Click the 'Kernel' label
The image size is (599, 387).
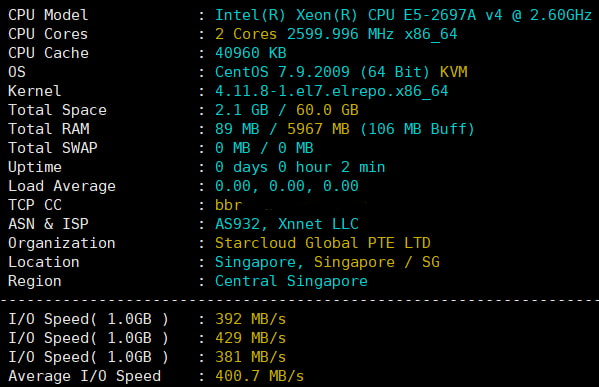[x=34, y=91]
